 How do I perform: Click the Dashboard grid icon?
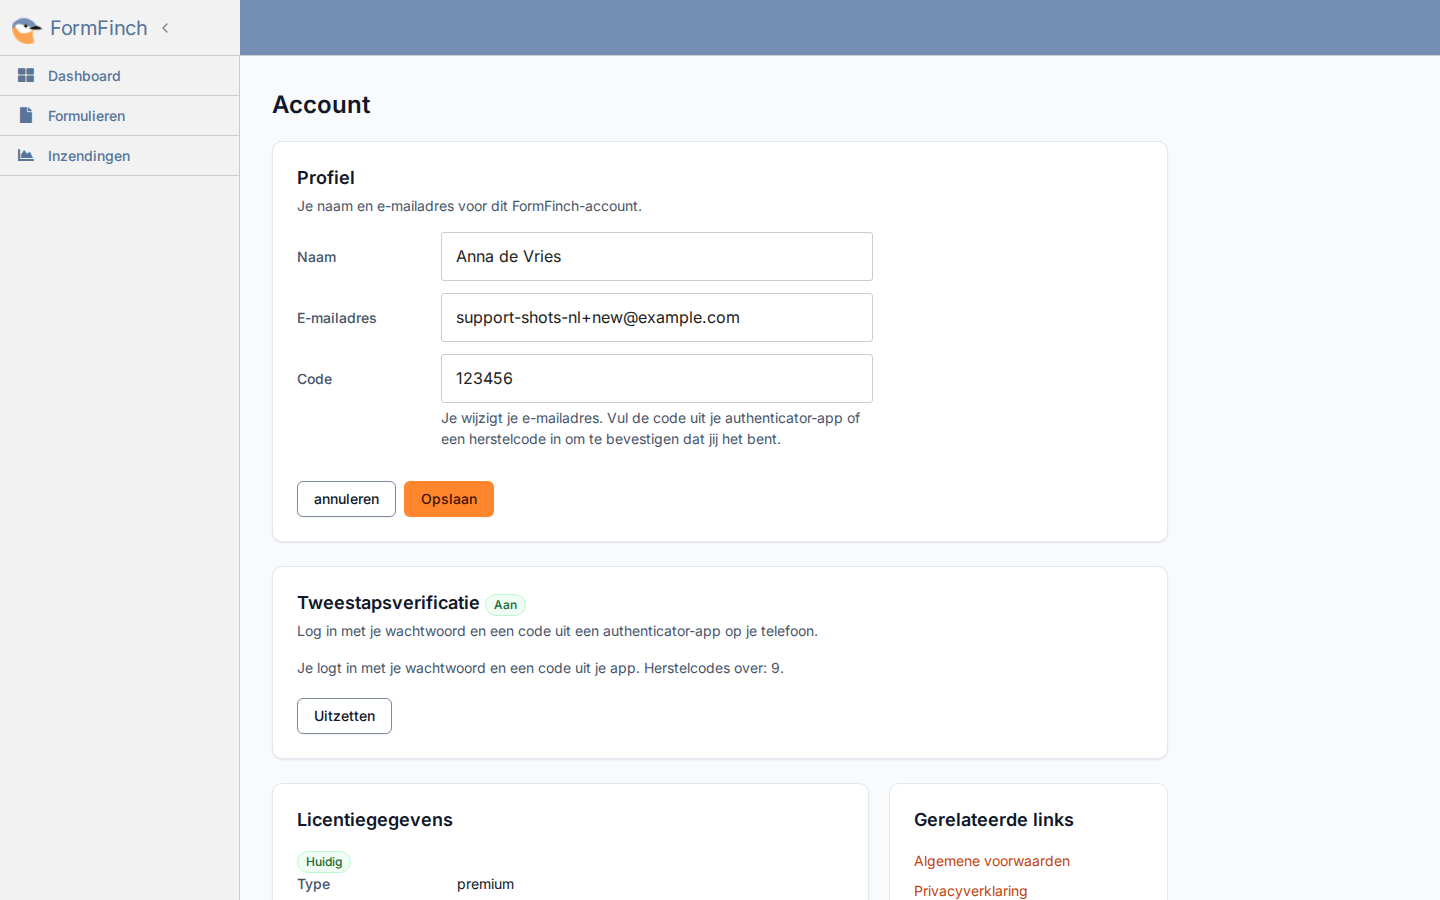tap(26, 75)
